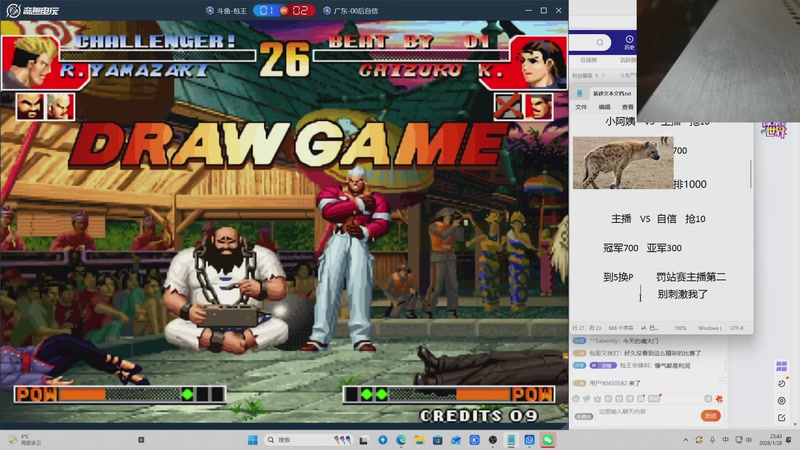
Task: Click the search magnifier in the streaming panel
Action: point(600,42)
